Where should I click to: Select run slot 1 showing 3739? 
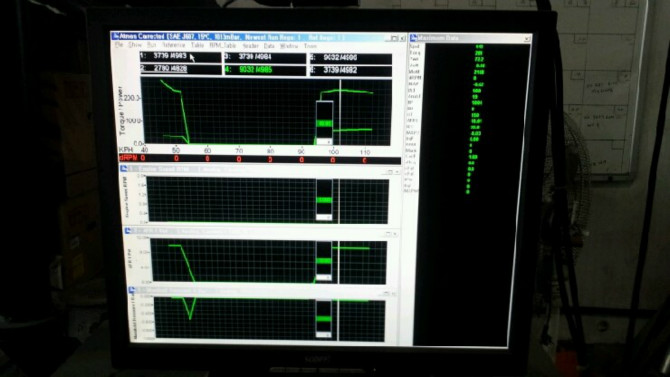click(180, 56)
